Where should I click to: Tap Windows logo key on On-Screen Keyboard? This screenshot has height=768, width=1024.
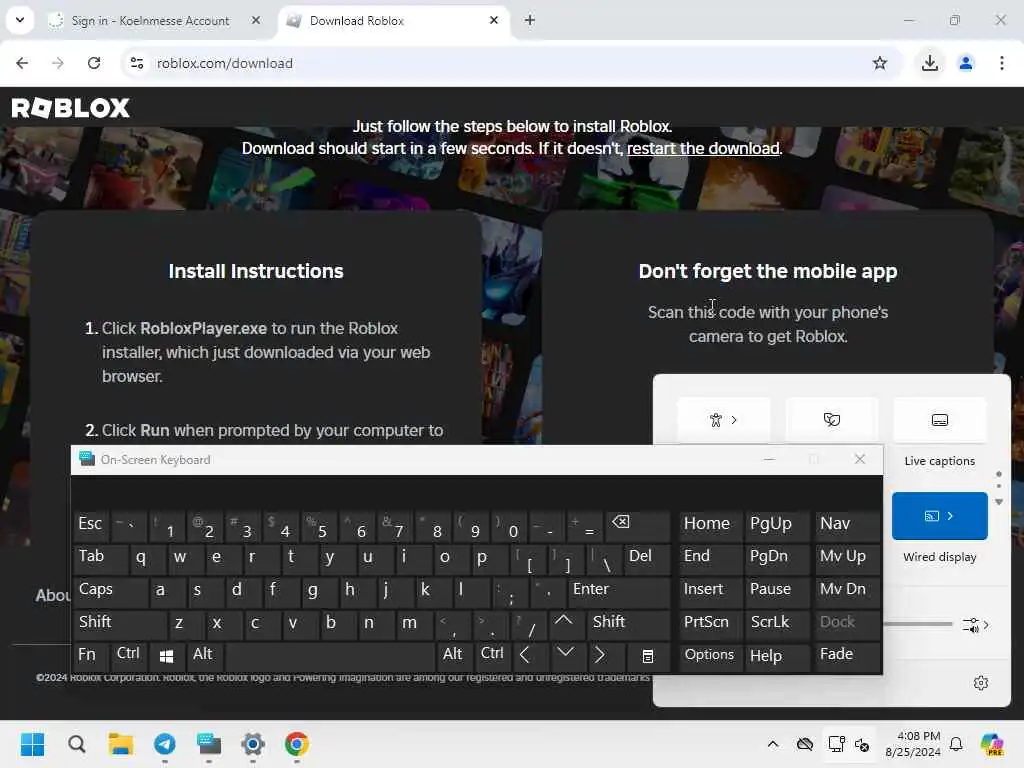[x=167, y=656]
